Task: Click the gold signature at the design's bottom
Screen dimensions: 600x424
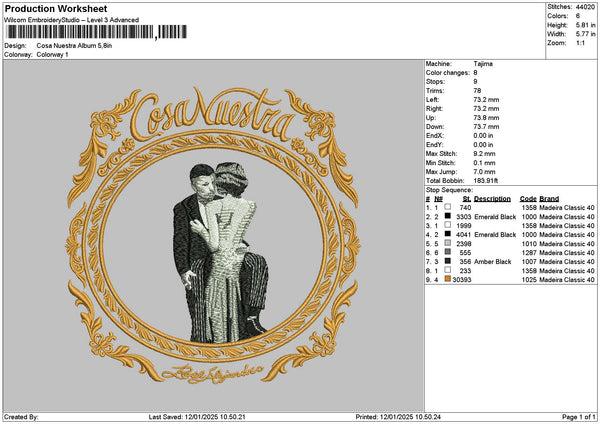Action: pos(212,373)
